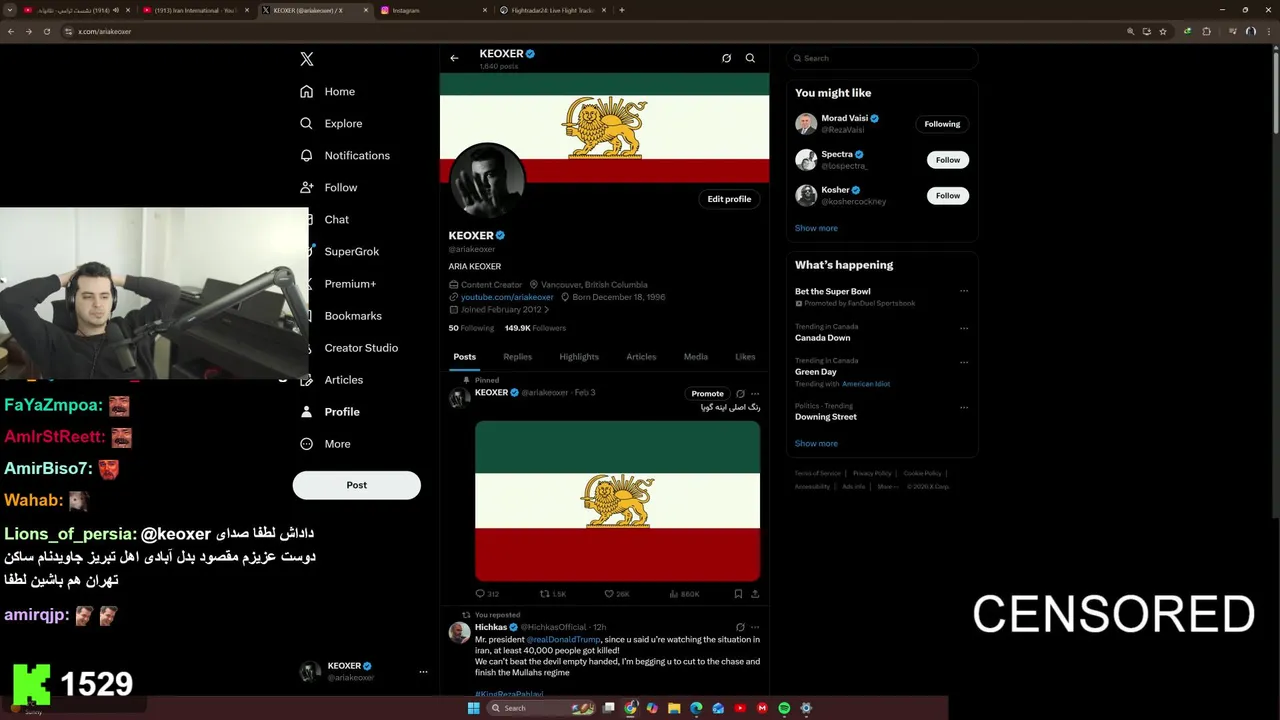Open the lion flag banner image

(605, 128)
